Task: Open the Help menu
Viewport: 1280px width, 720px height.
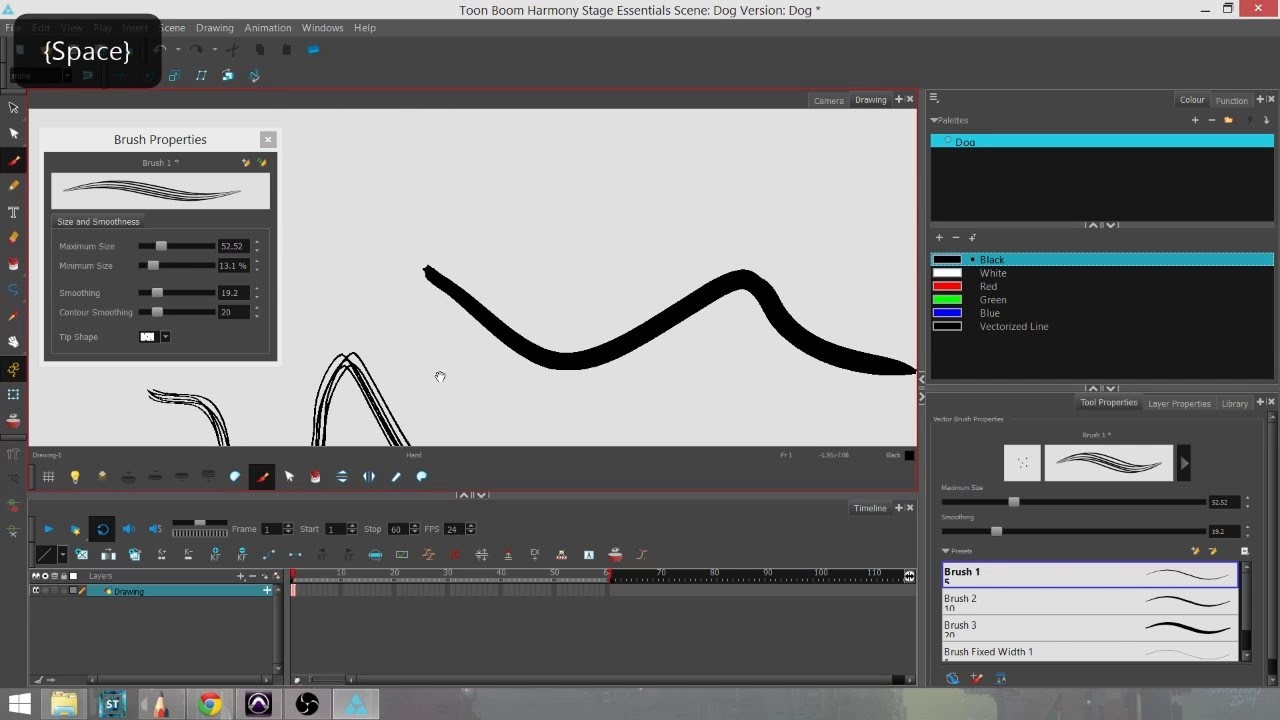Action: (x=365, y=28)
